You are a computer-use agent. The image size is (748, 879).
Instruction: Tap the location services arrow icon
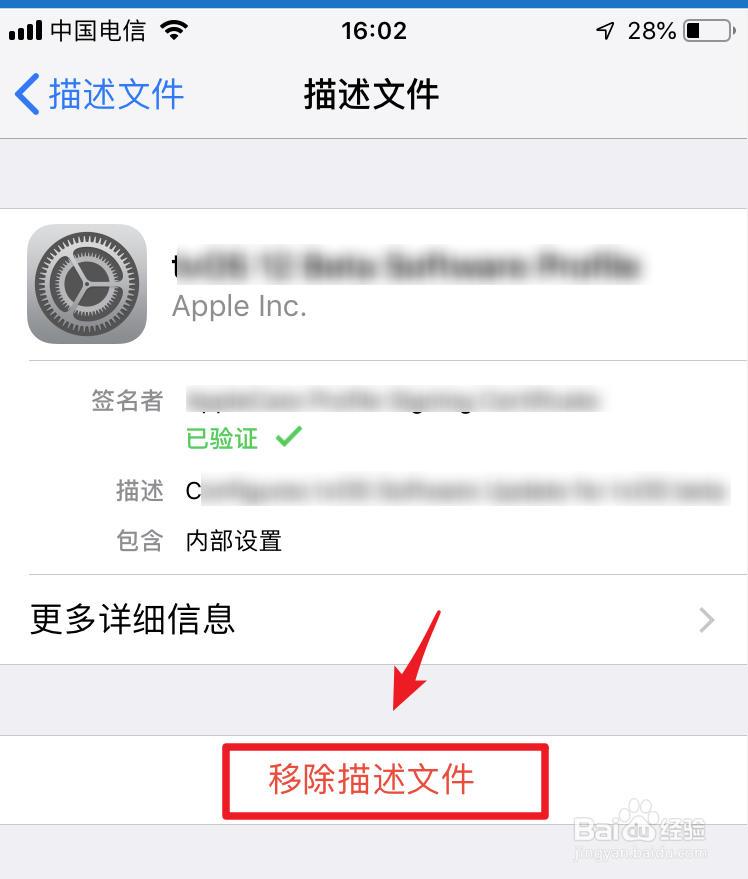(605, 30)
